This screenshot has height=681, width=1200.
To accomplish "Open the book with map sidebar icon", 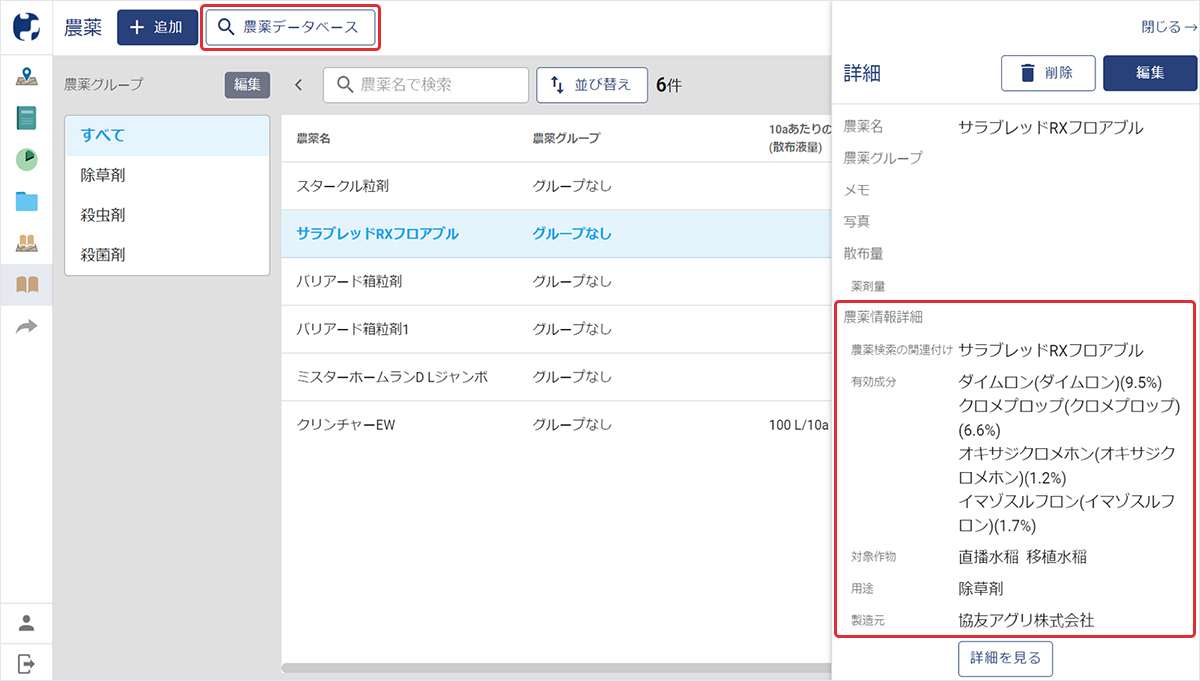I will point(27,243).
